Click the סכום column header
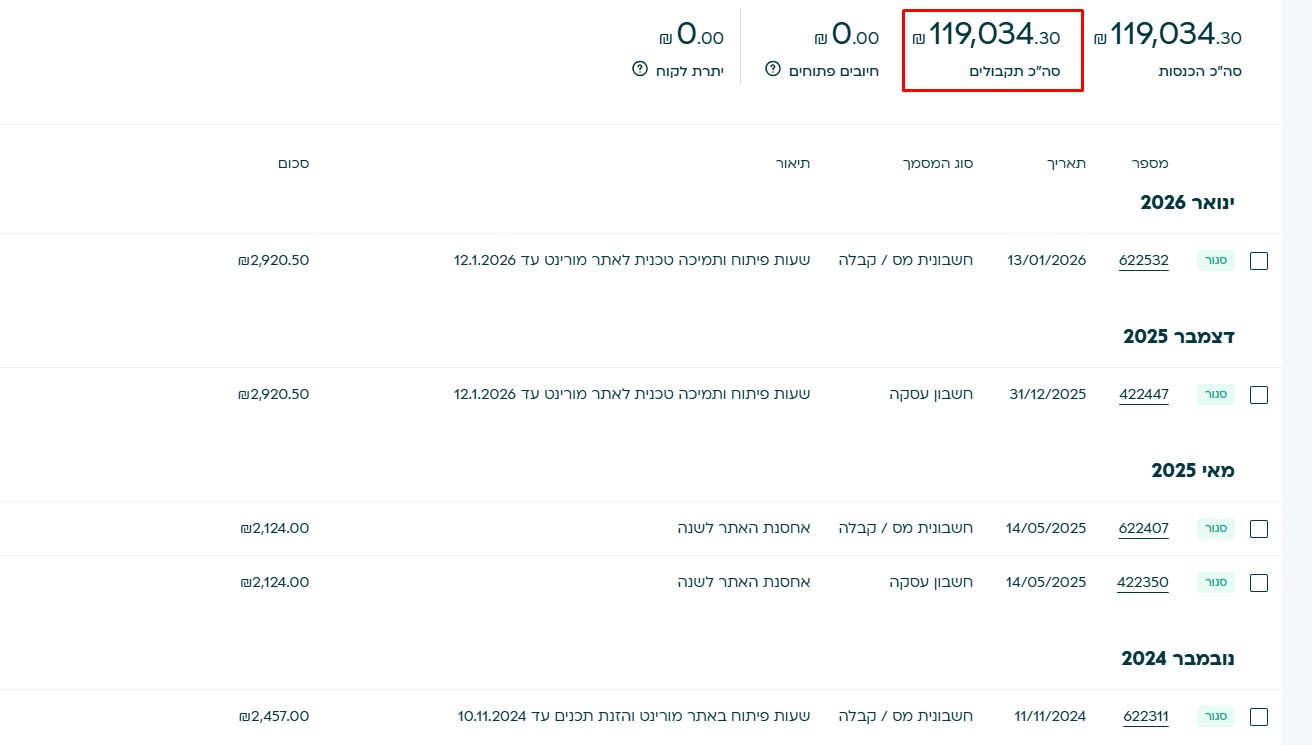This screenshot has height=745, width=1312. (x=293, y=163)
